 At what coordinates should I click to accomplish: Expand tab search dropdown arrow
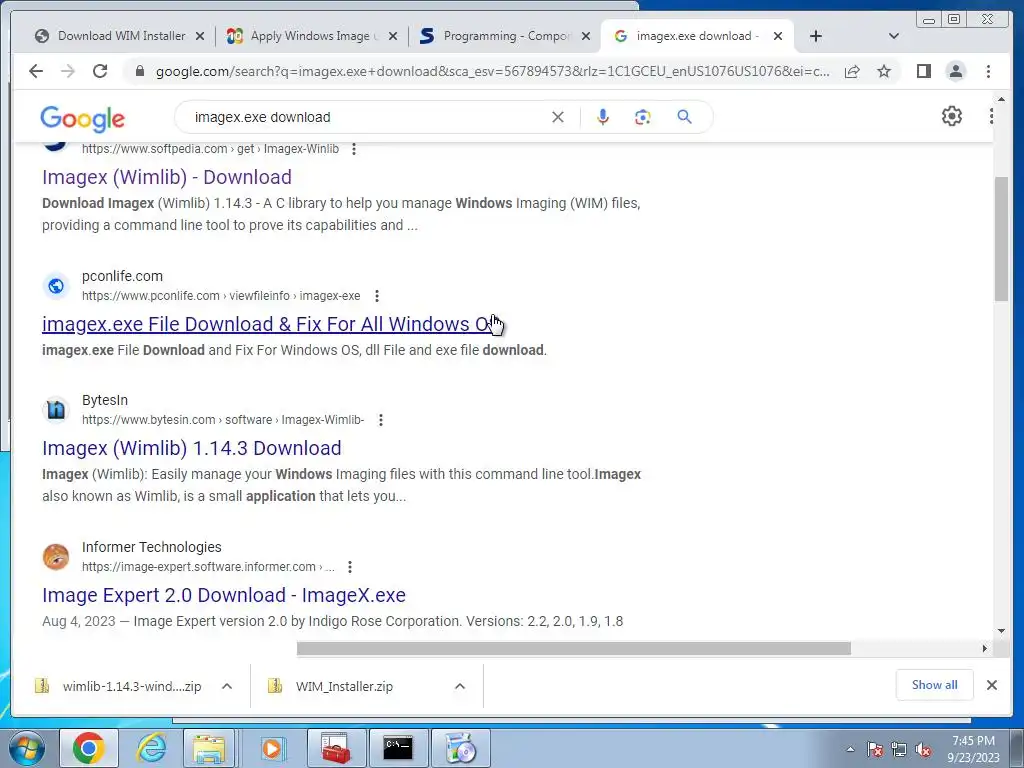coord(894,36)
